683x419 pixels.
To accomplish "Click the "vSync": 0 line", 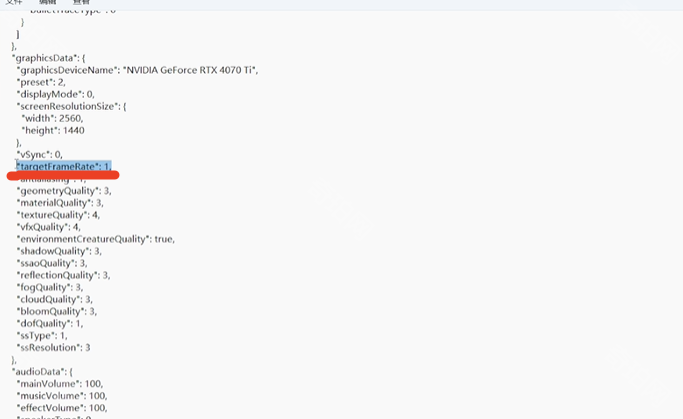I will [40, 154].
